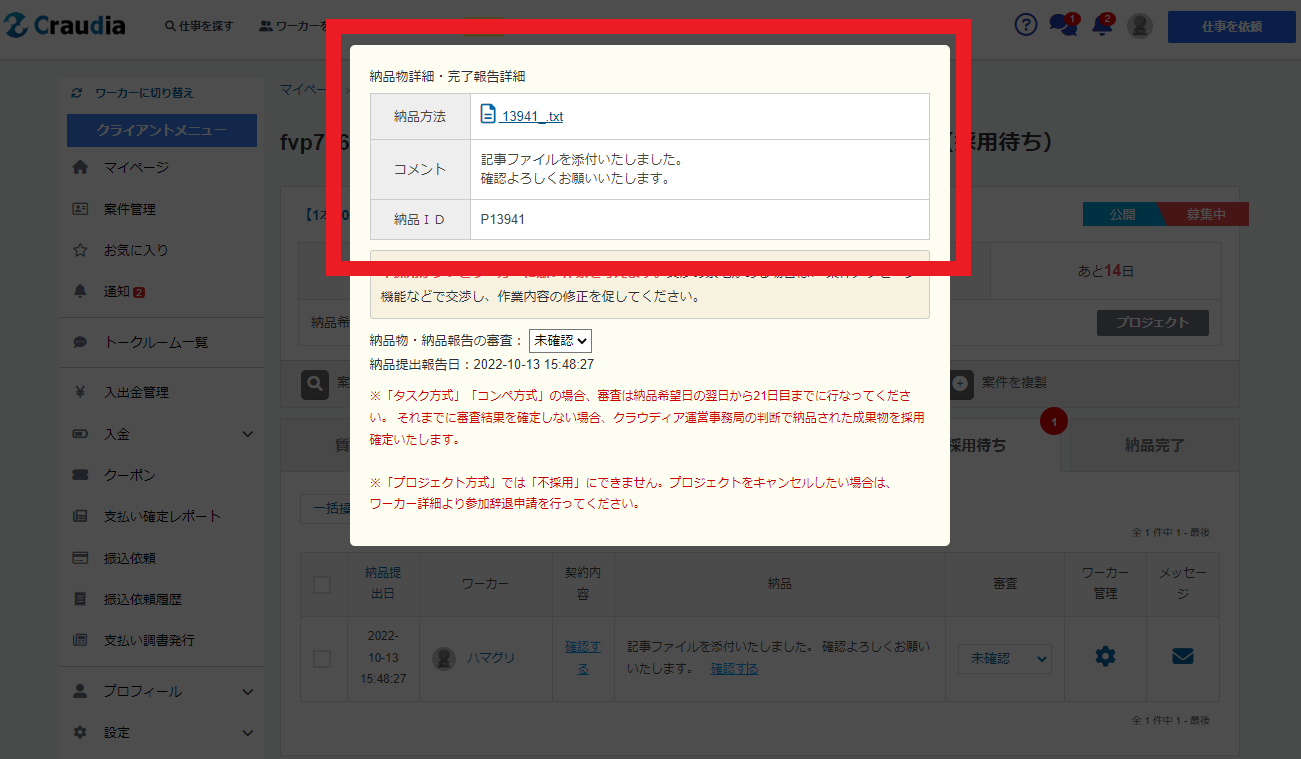
Task: Open the 審査 未確認 dropdown in table row
Action: (1004, 659)
